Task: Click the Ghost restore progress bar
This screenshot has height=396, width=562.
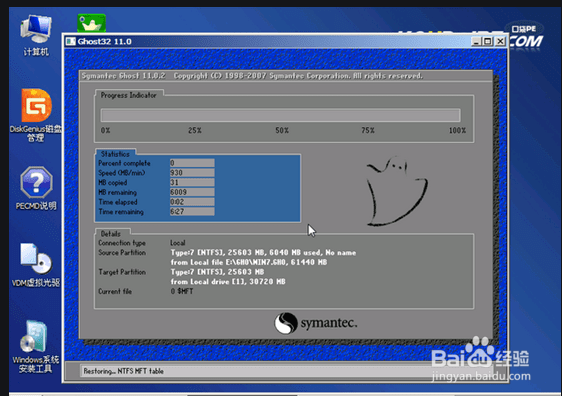Action: point(281,115)
